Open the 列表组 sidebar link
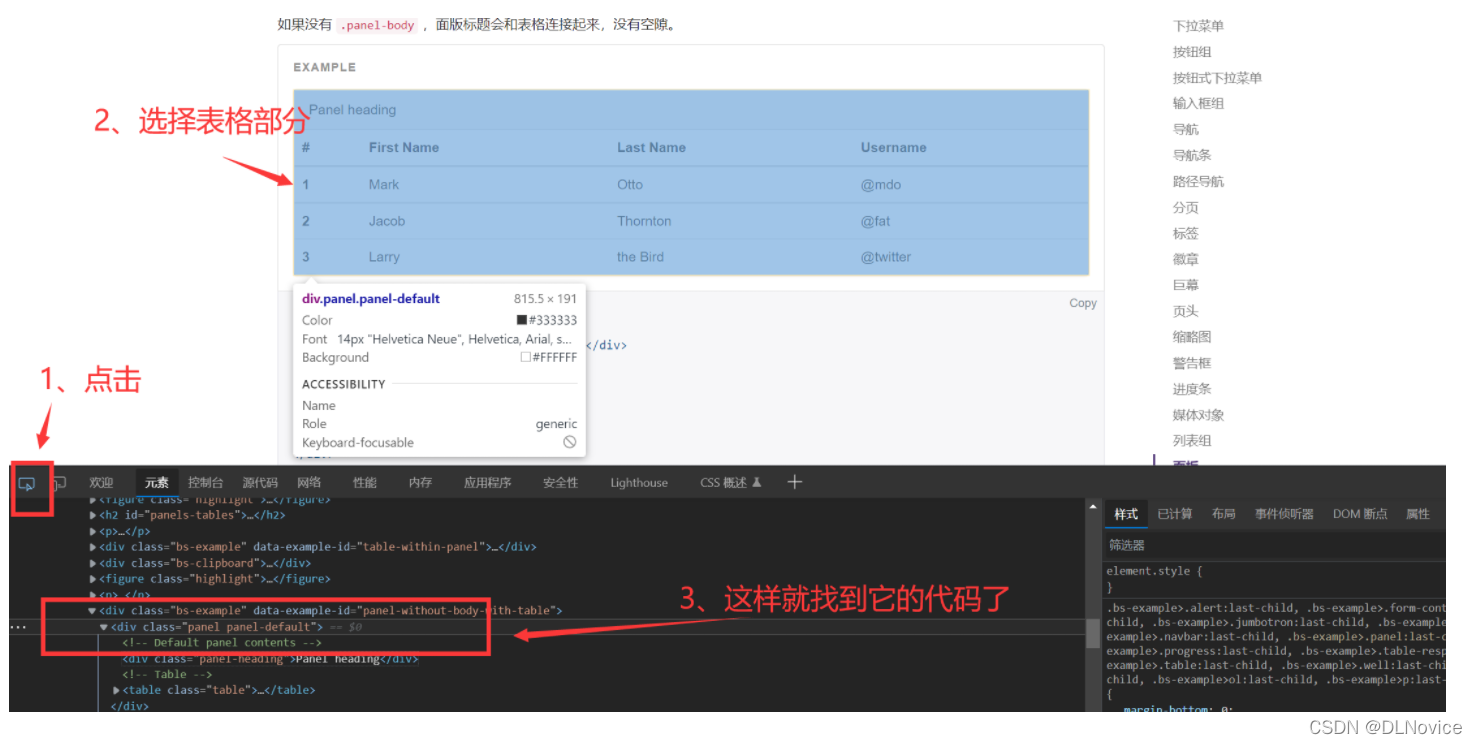 [x=1192, y=440]
